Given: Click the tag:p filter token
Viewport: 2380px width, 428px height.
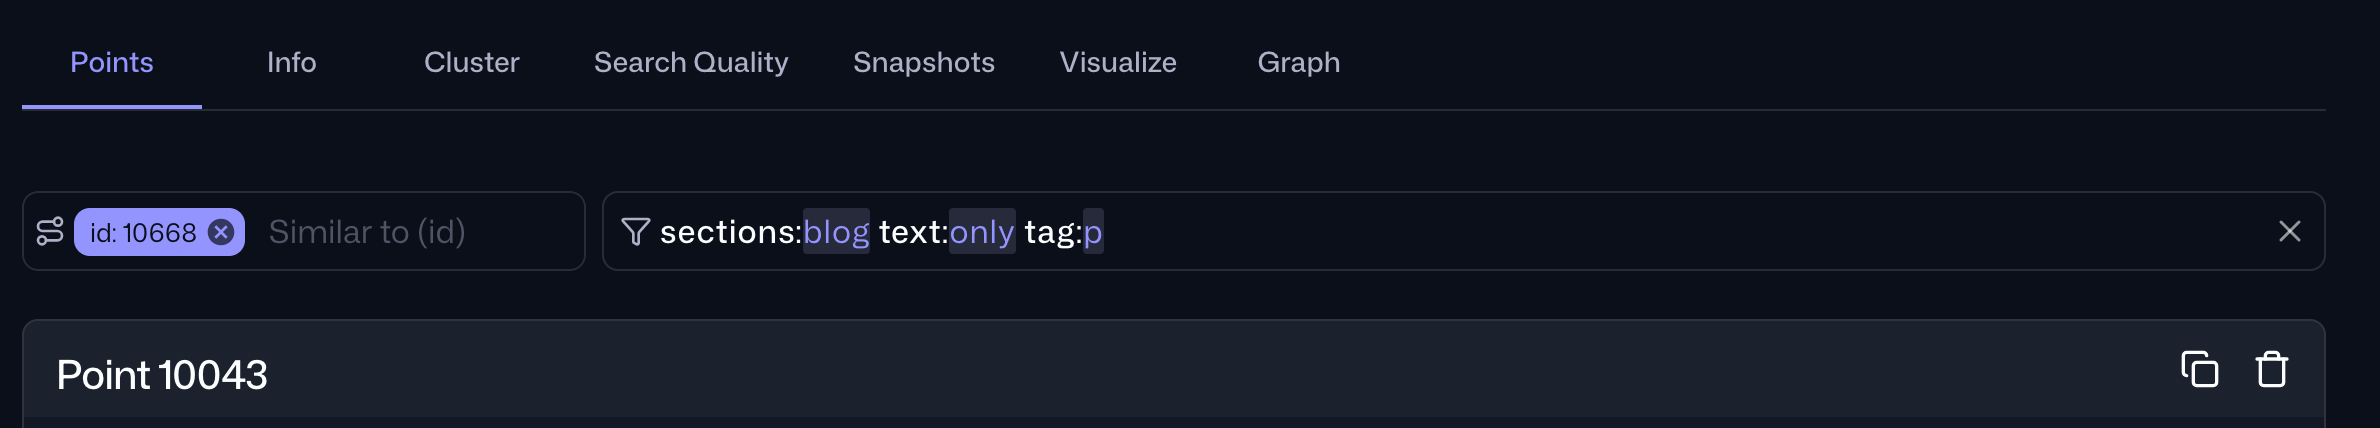Looking at the screenshot, I should [1063, 232].
